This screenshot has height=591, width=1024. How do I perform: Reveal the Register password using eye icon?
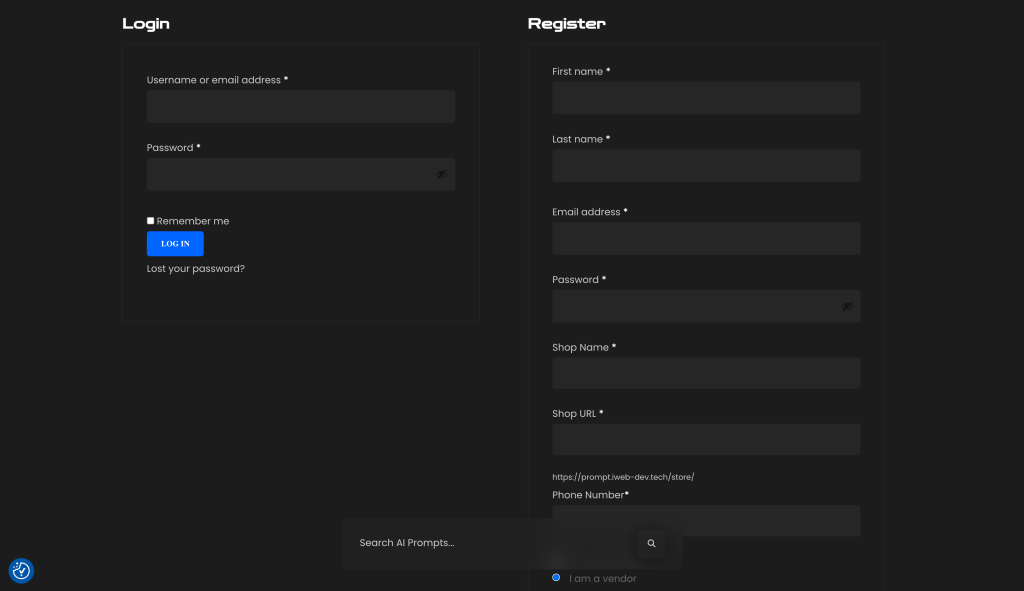[x=847, y=306]
